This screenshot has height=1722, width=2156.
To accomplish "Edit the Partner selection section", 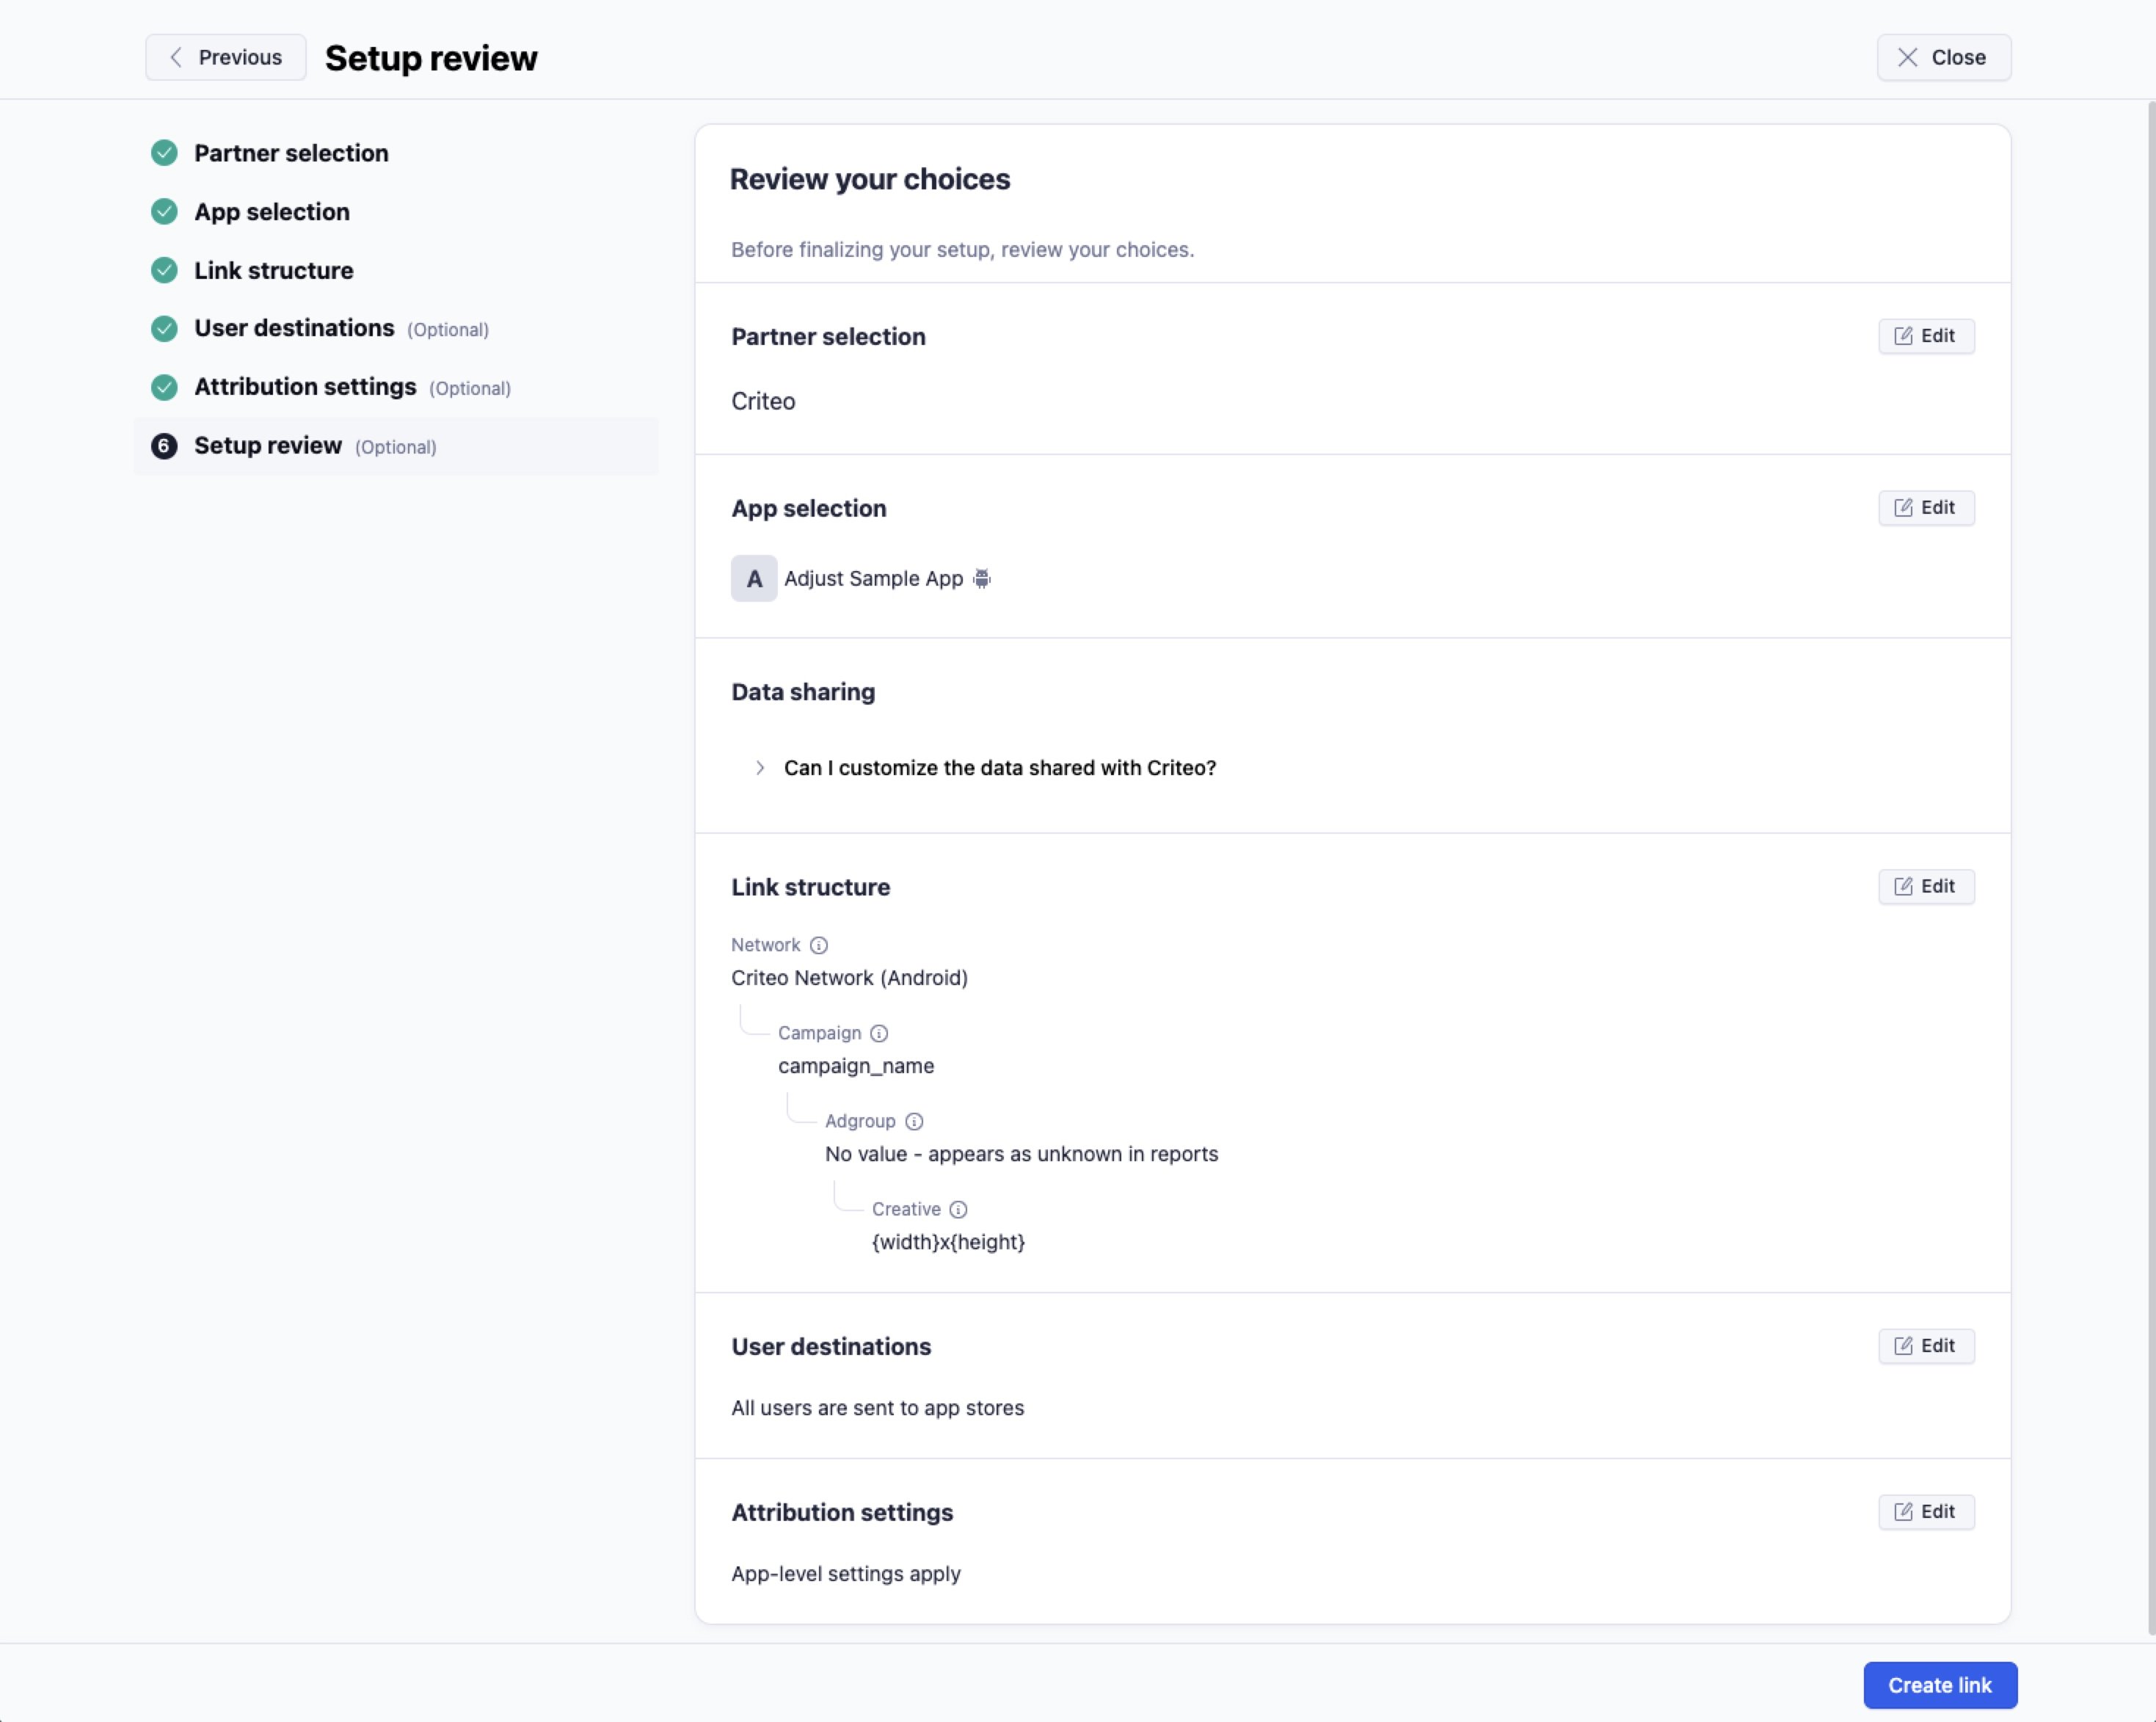I will (x=1925, y=336).
